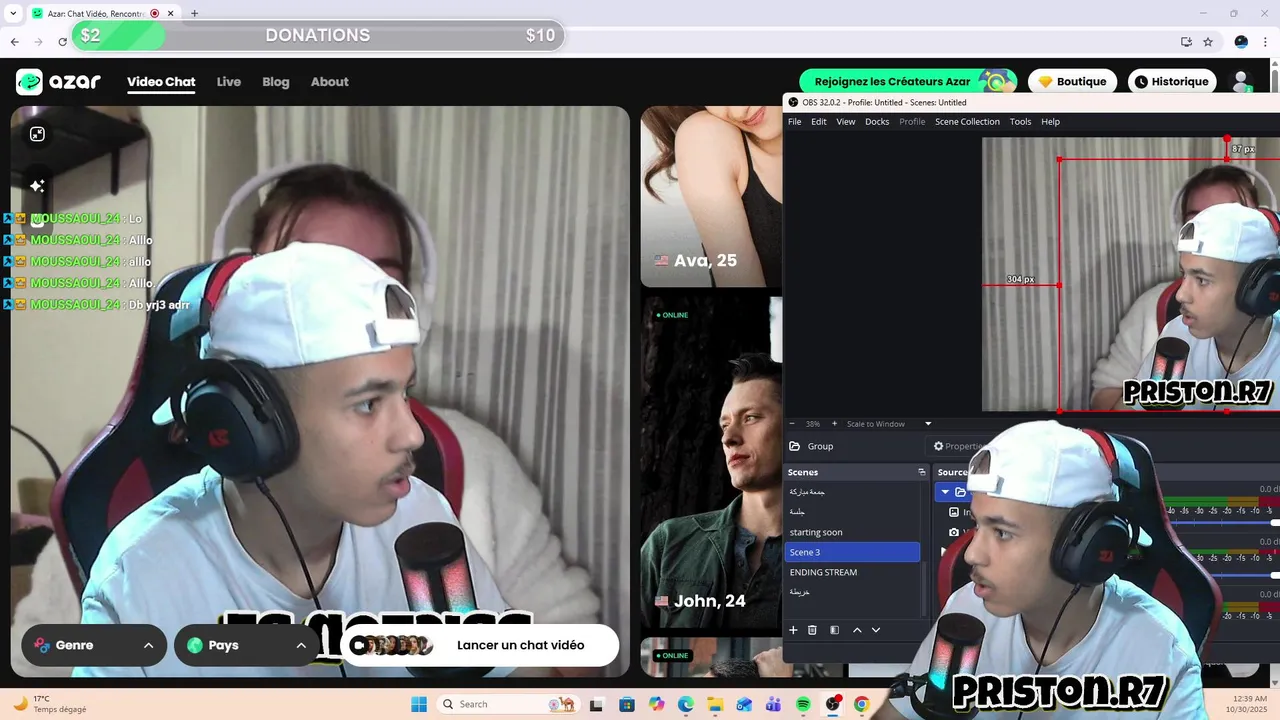This screenshot has height=720, width=1280.
Task: Click the weather widget on taskbar
Action: [x=50, y=704]
